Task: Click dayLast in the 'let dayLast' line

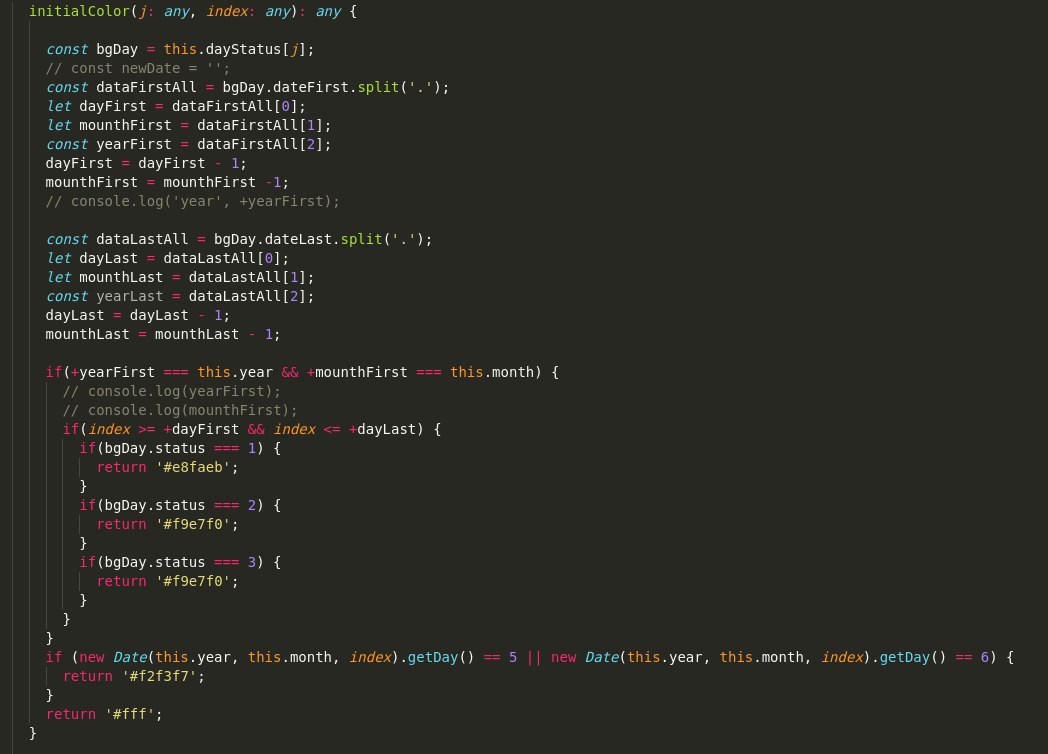Action: coord(108,258)
